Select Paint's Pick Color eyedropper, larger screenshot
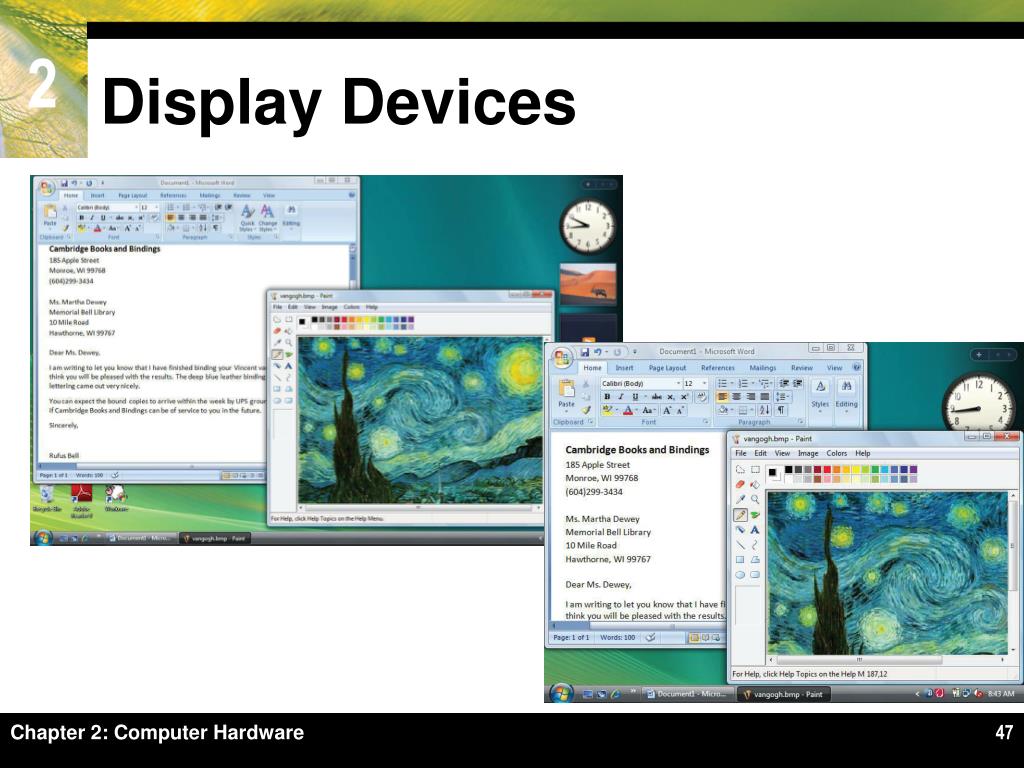Viewport: 1024px width, 768px height. pos(740,499)
